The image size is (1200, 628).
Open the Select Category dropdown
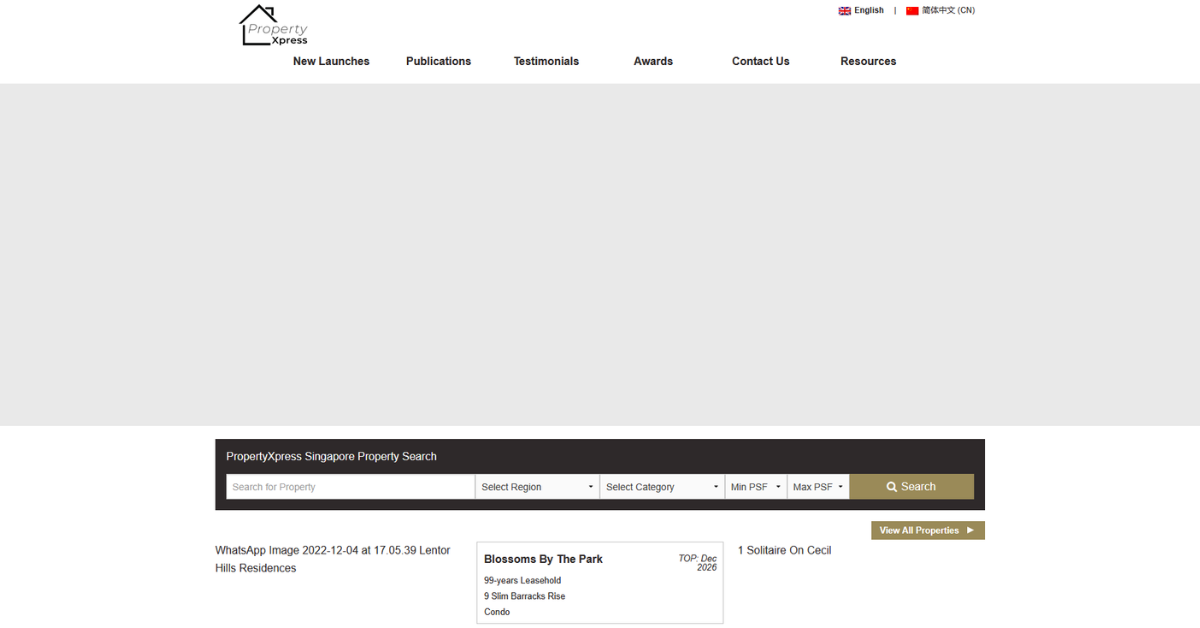tap(662, 487)
